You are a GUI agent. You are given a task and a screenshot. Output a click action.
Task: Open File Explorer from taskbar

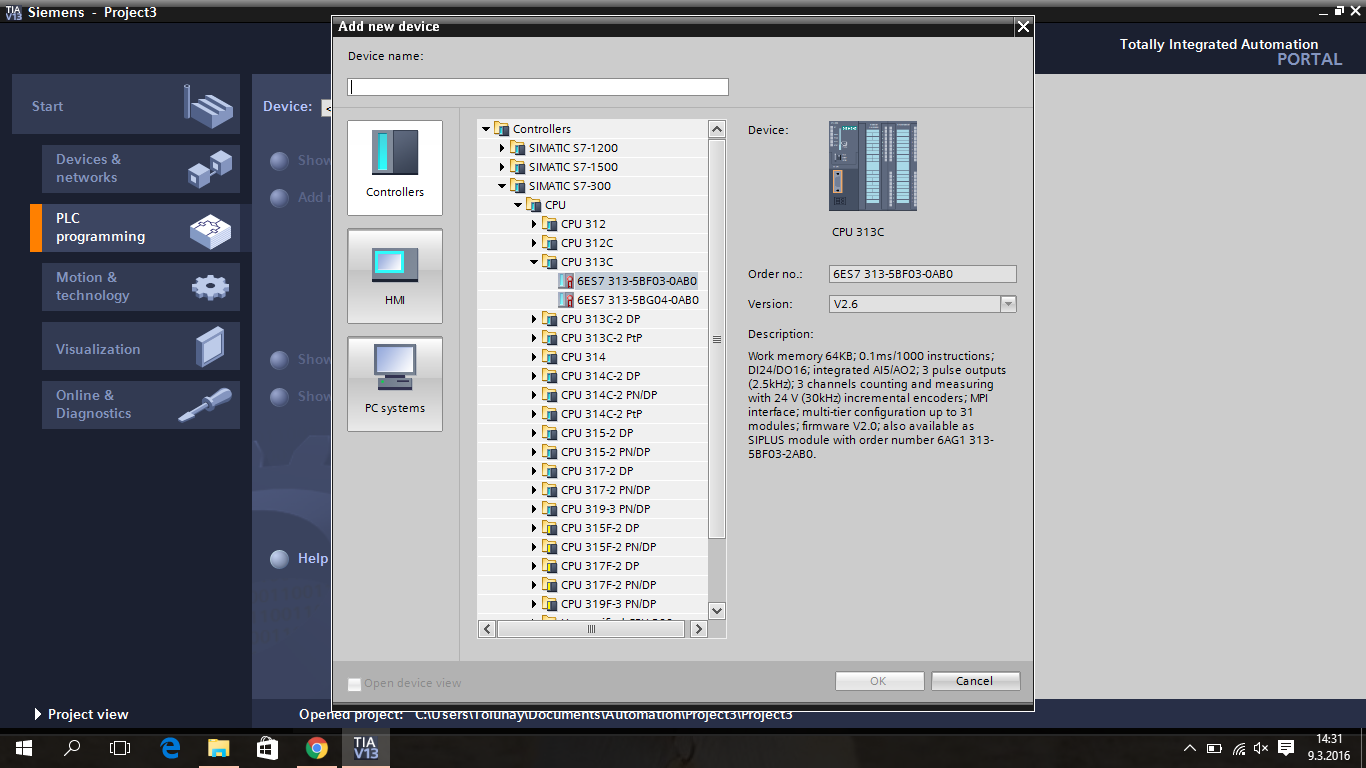tap(218, 748)
